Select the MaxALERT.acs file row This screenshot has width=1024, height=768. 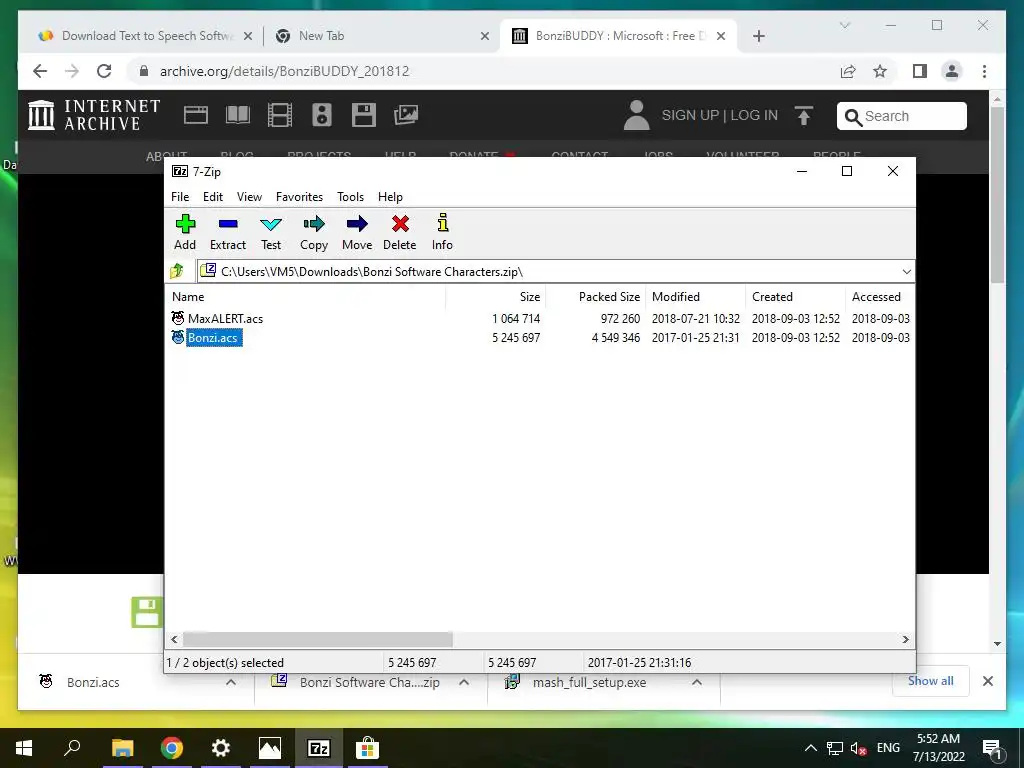click(539, 319)
